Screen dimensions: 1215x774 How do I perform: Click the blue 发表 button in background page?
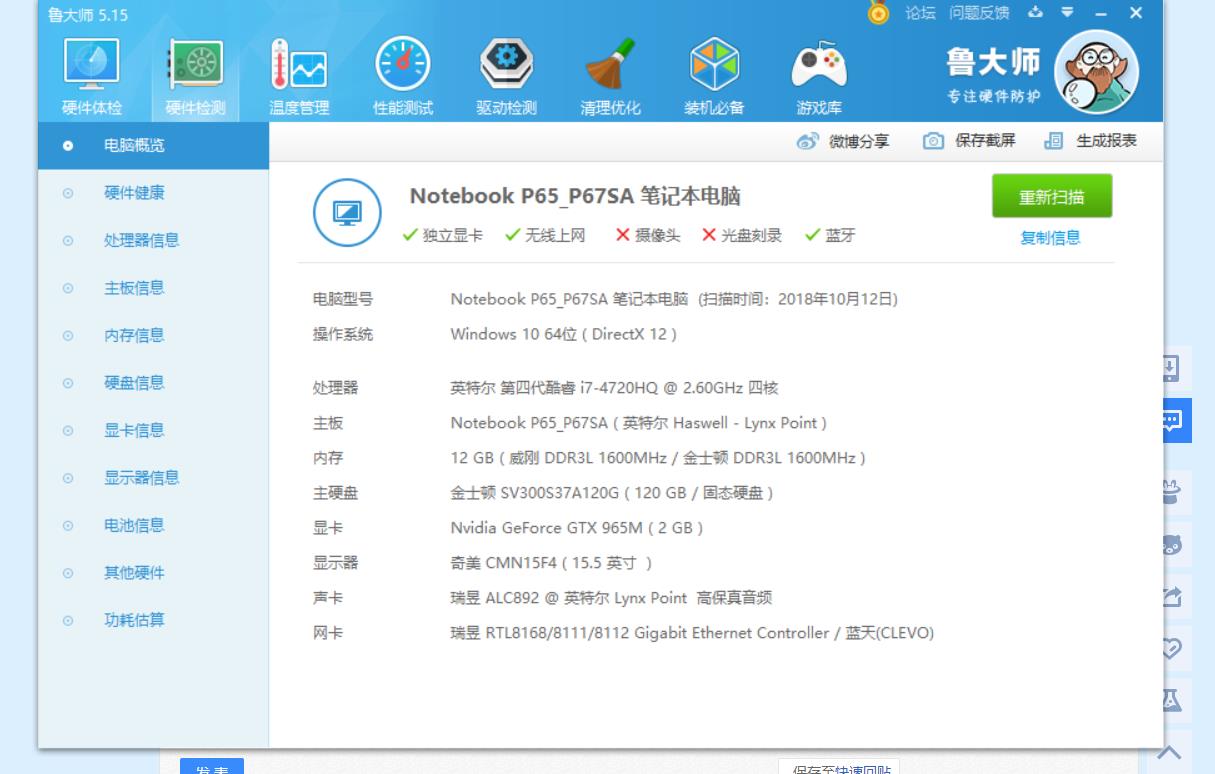212,766
